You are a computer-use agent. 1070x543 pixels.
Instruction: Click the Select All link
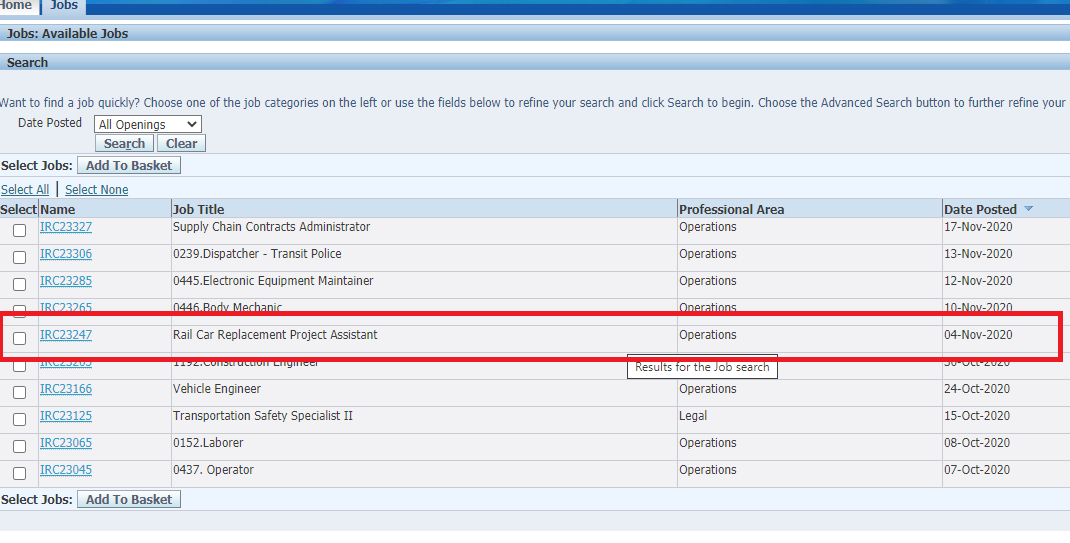(x=25, y=190)
